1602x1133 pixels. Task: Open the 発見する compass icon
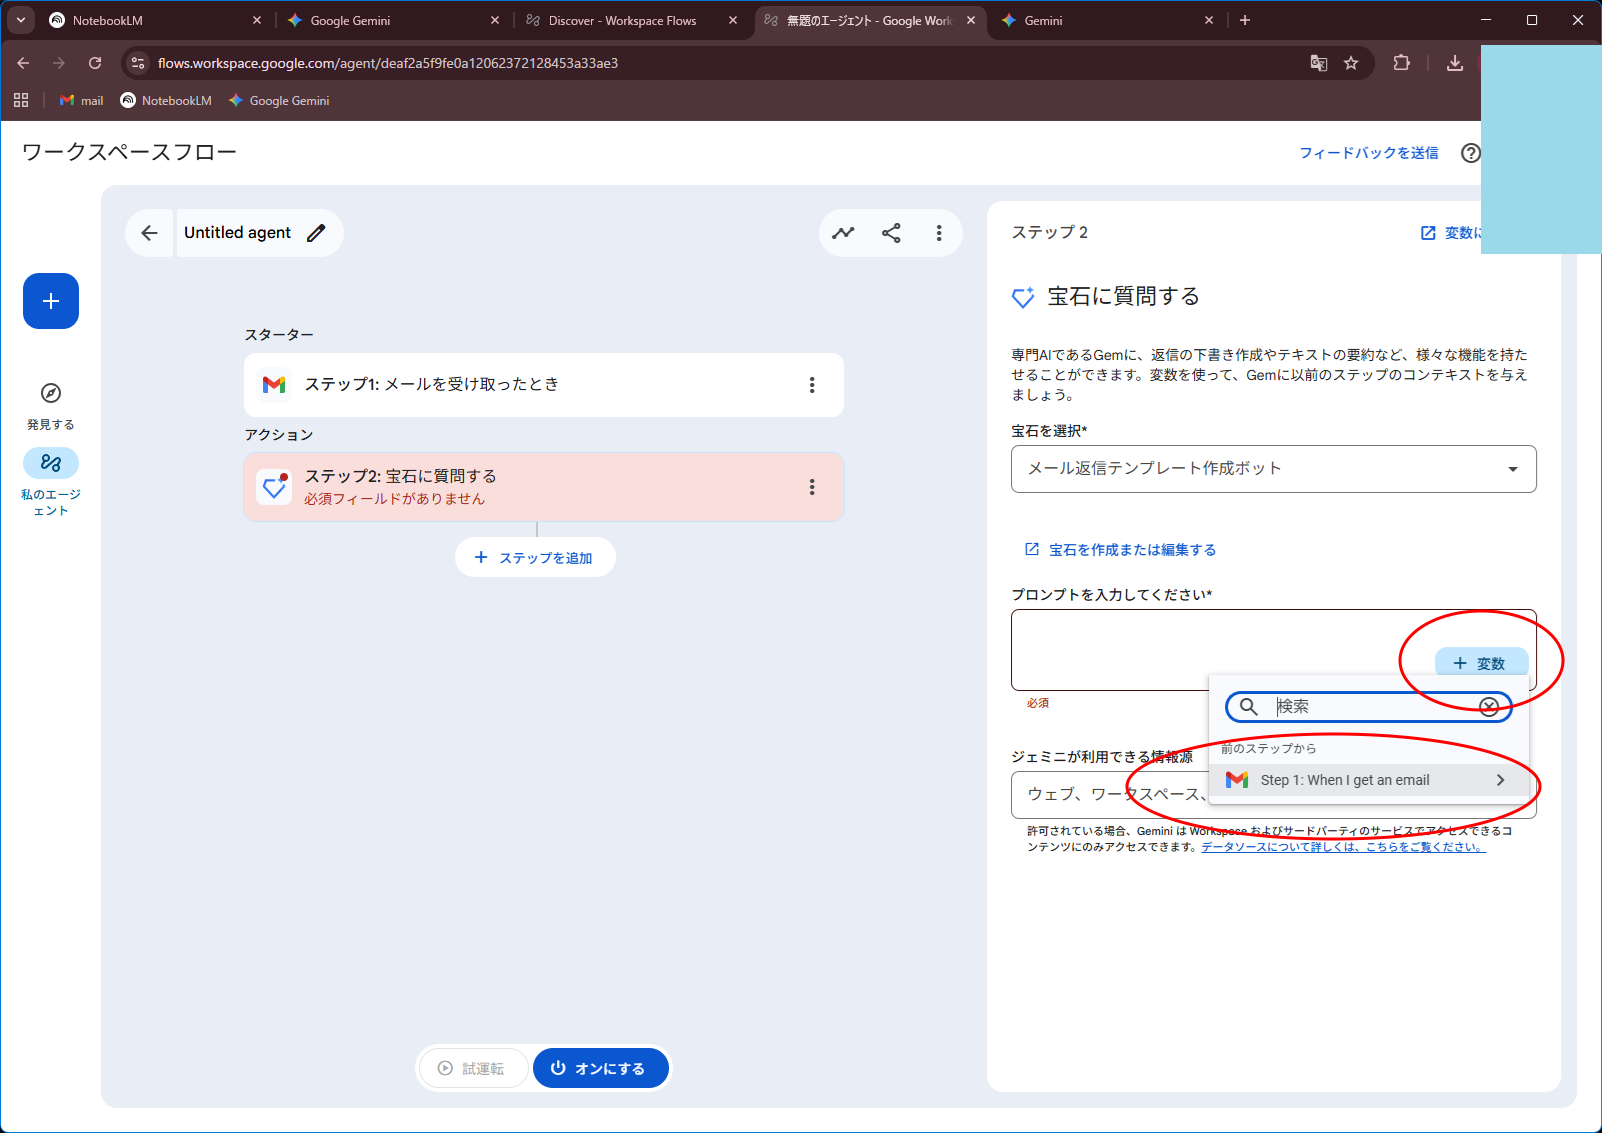tap(51, 393)
